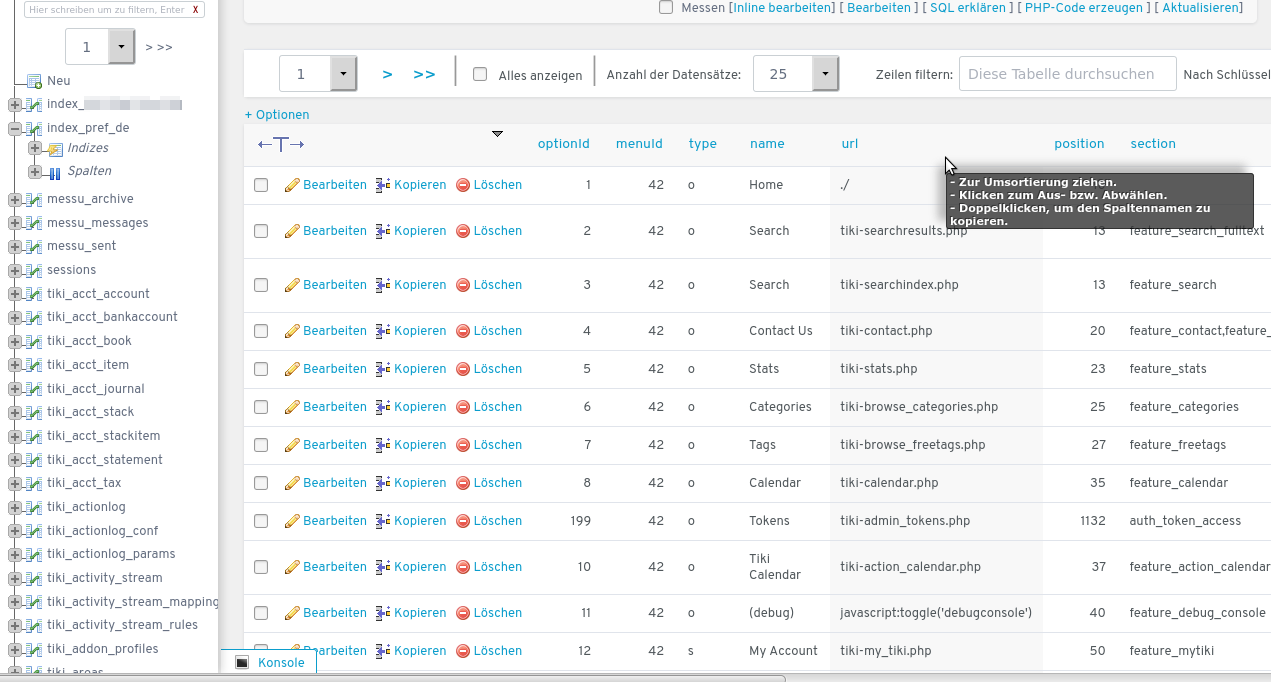The height and width of the screenshot is (682, 1271).
Task: Click the table icon beside tiki_acct_tax
Action: click(34, 483)
